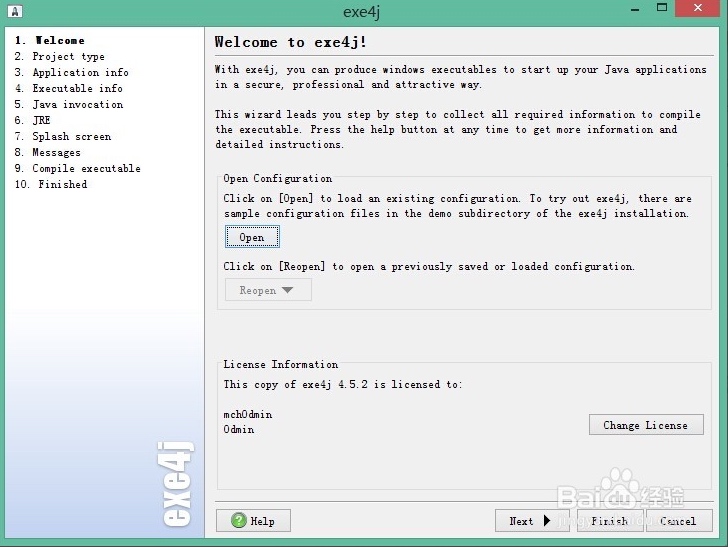Select step 3 Application info

(72, 72)
